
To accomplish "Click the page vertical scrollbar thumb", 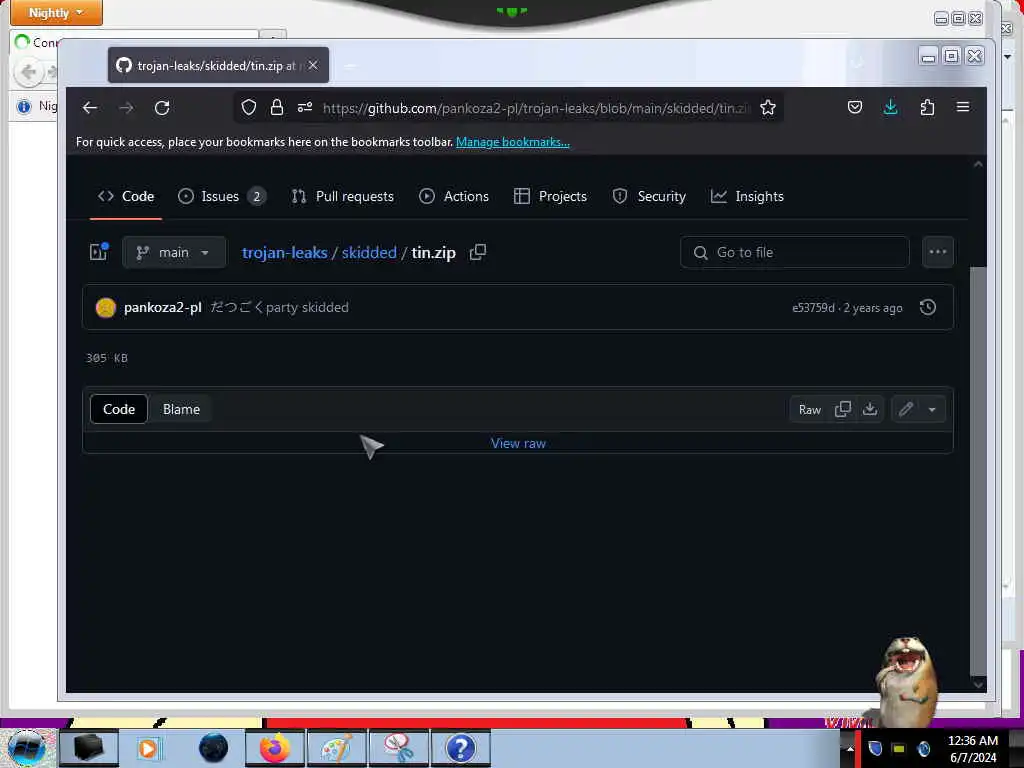I will click(x=978, y=470).
